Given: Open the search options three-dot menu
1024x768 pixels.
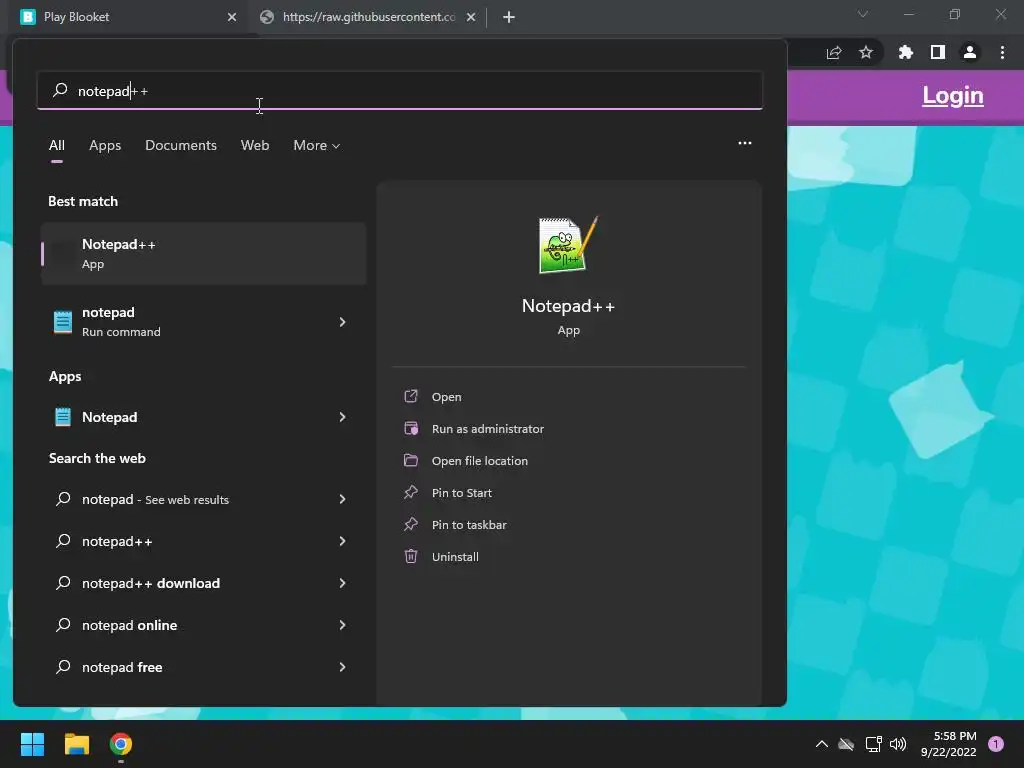Looking at the screenshot, I should pyautogui.click(x=744, y=143).
